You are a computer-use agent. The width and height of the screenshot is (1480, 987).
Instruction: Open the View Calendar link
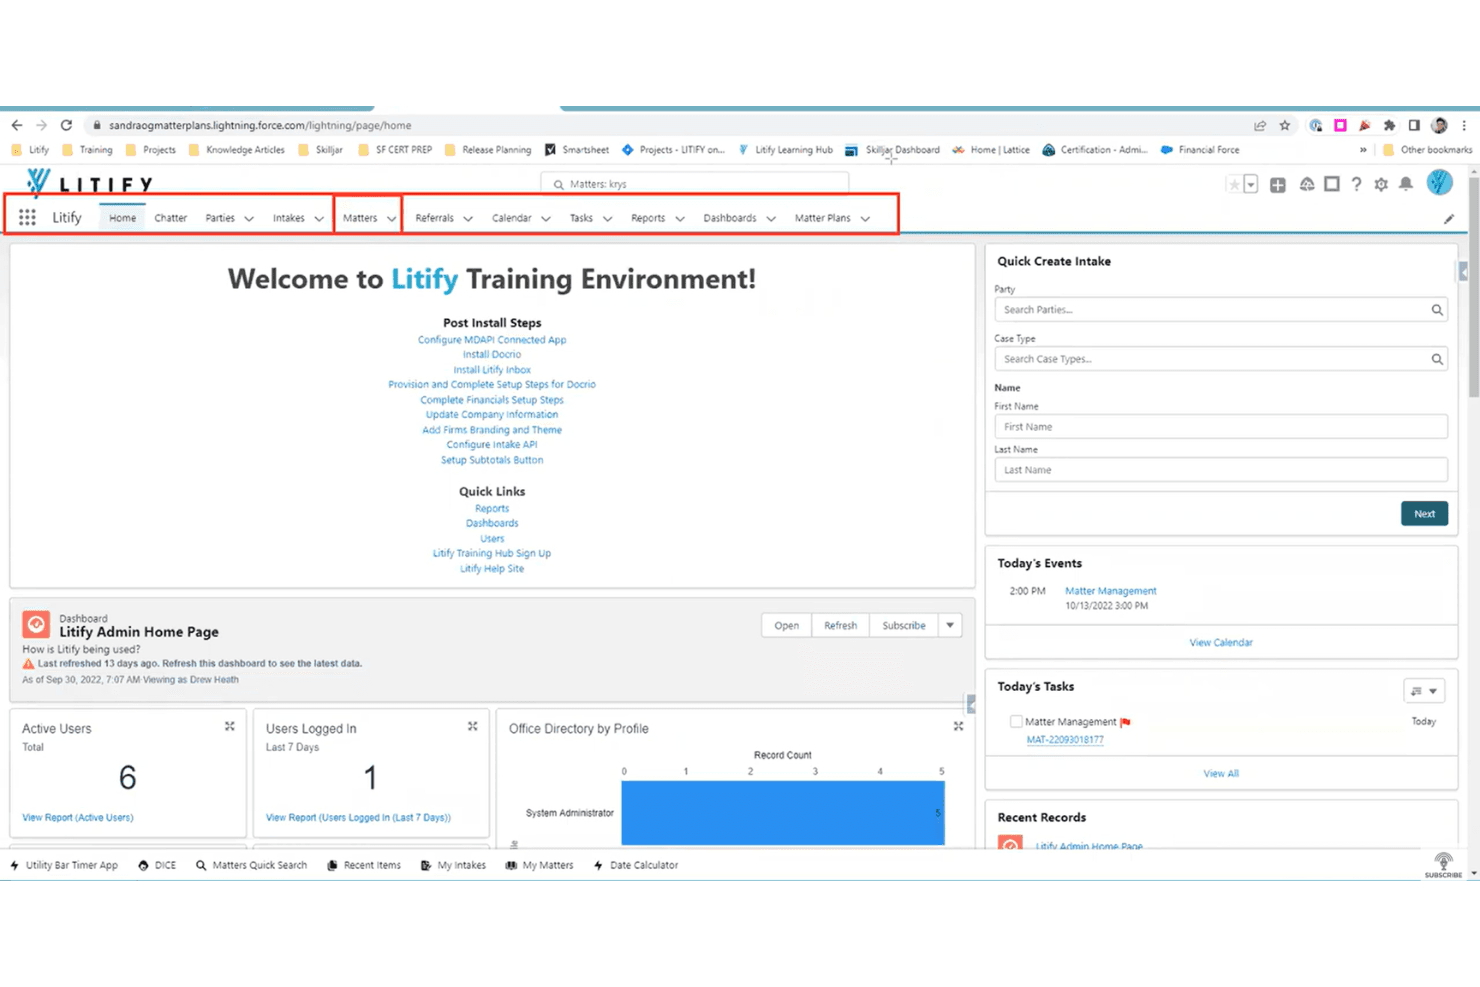pos(1221,643)
